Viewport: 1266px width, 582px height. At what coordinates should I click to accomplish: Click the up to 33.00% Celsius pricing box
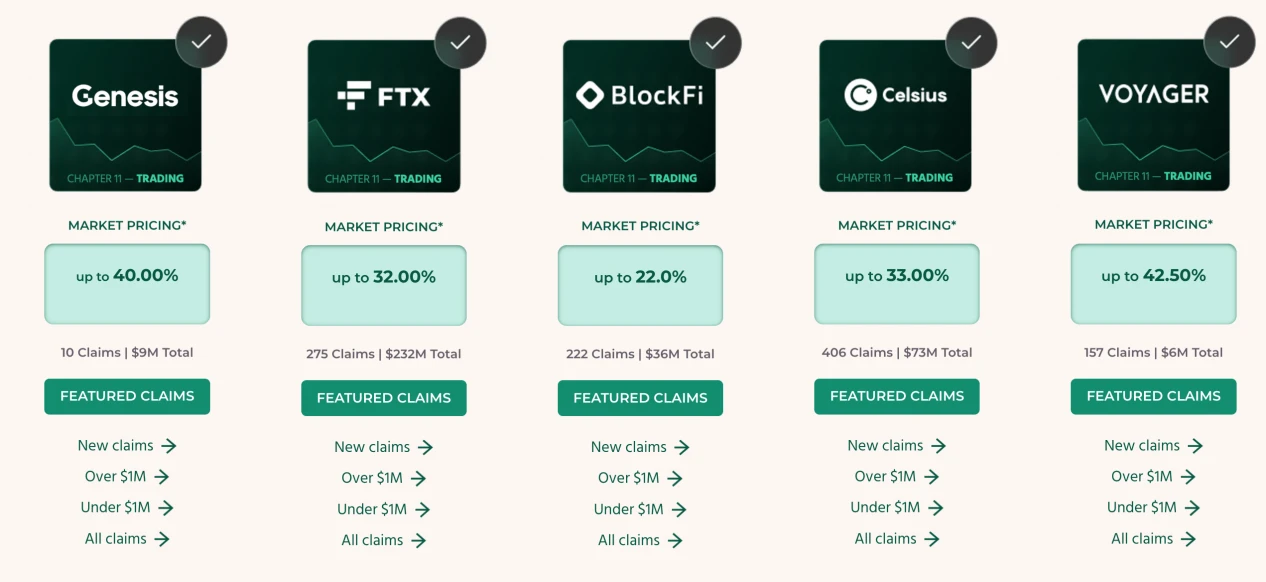[896, 284]
